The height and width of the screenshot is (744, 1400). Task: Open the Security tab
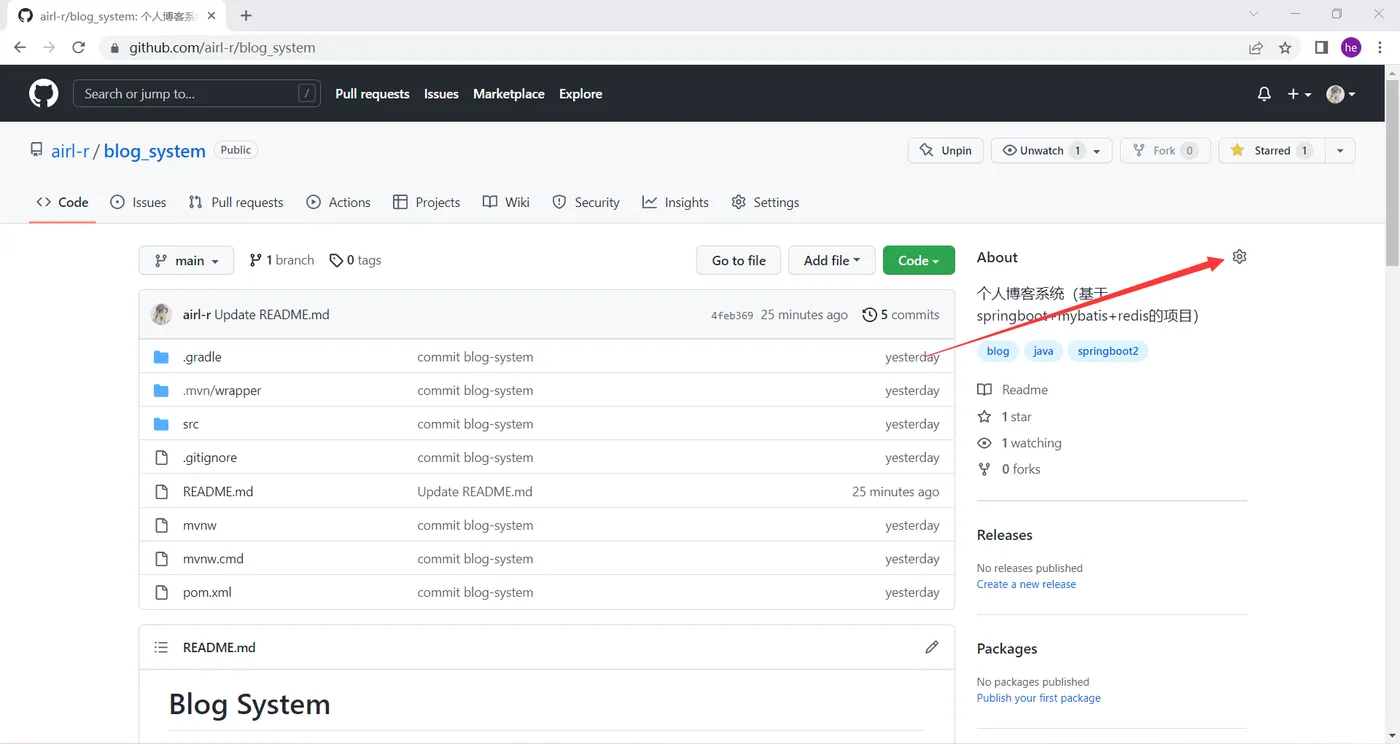(x=587, y=202)
